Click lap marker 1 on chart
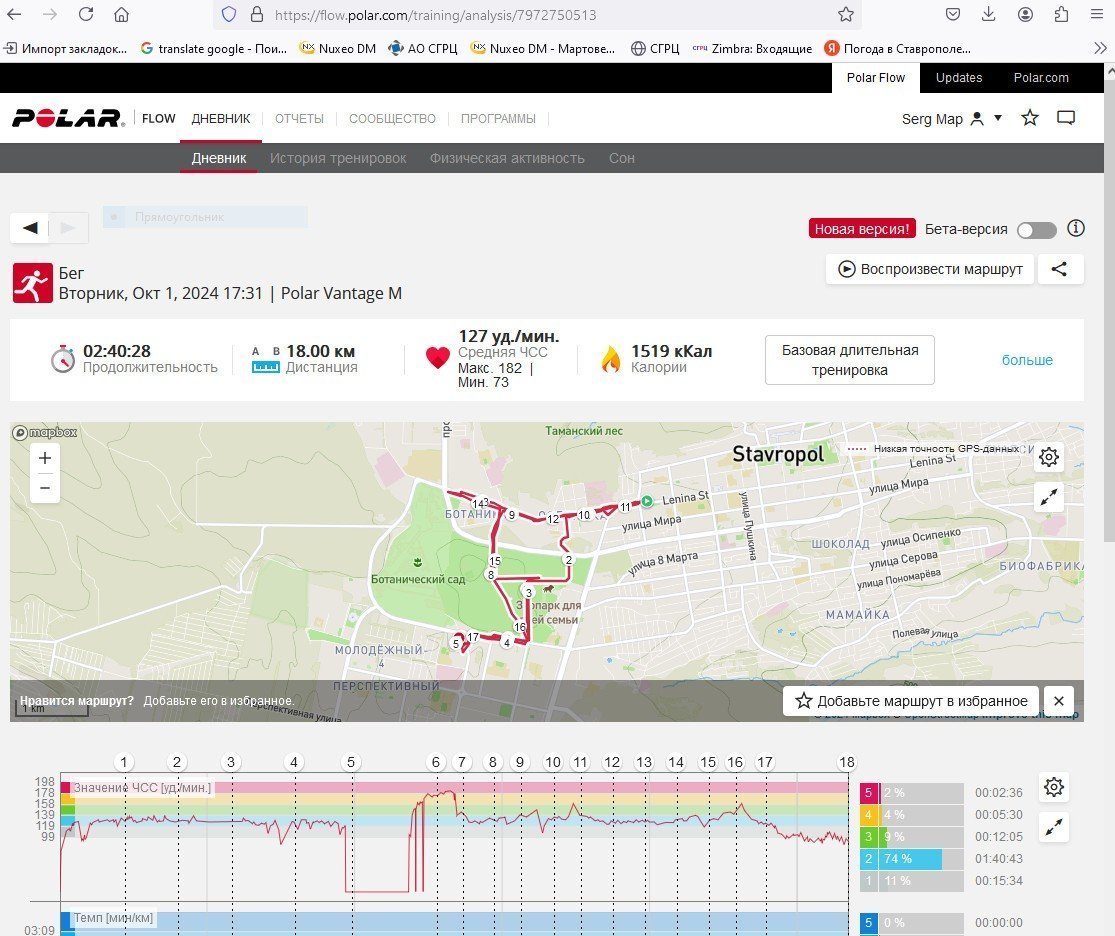The width and height of the screenshot is (1115, 936). tap(124, 762)
